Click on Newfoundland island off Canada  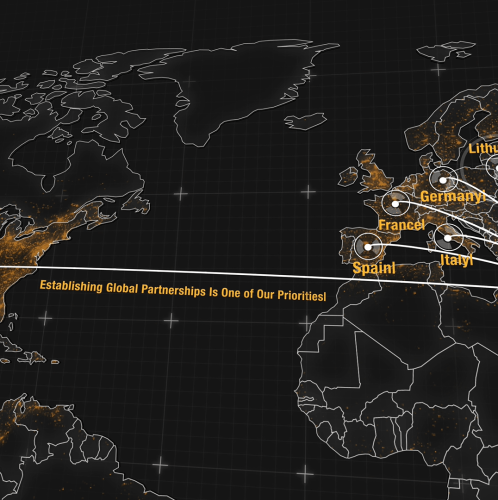click(x=137, y=203)
